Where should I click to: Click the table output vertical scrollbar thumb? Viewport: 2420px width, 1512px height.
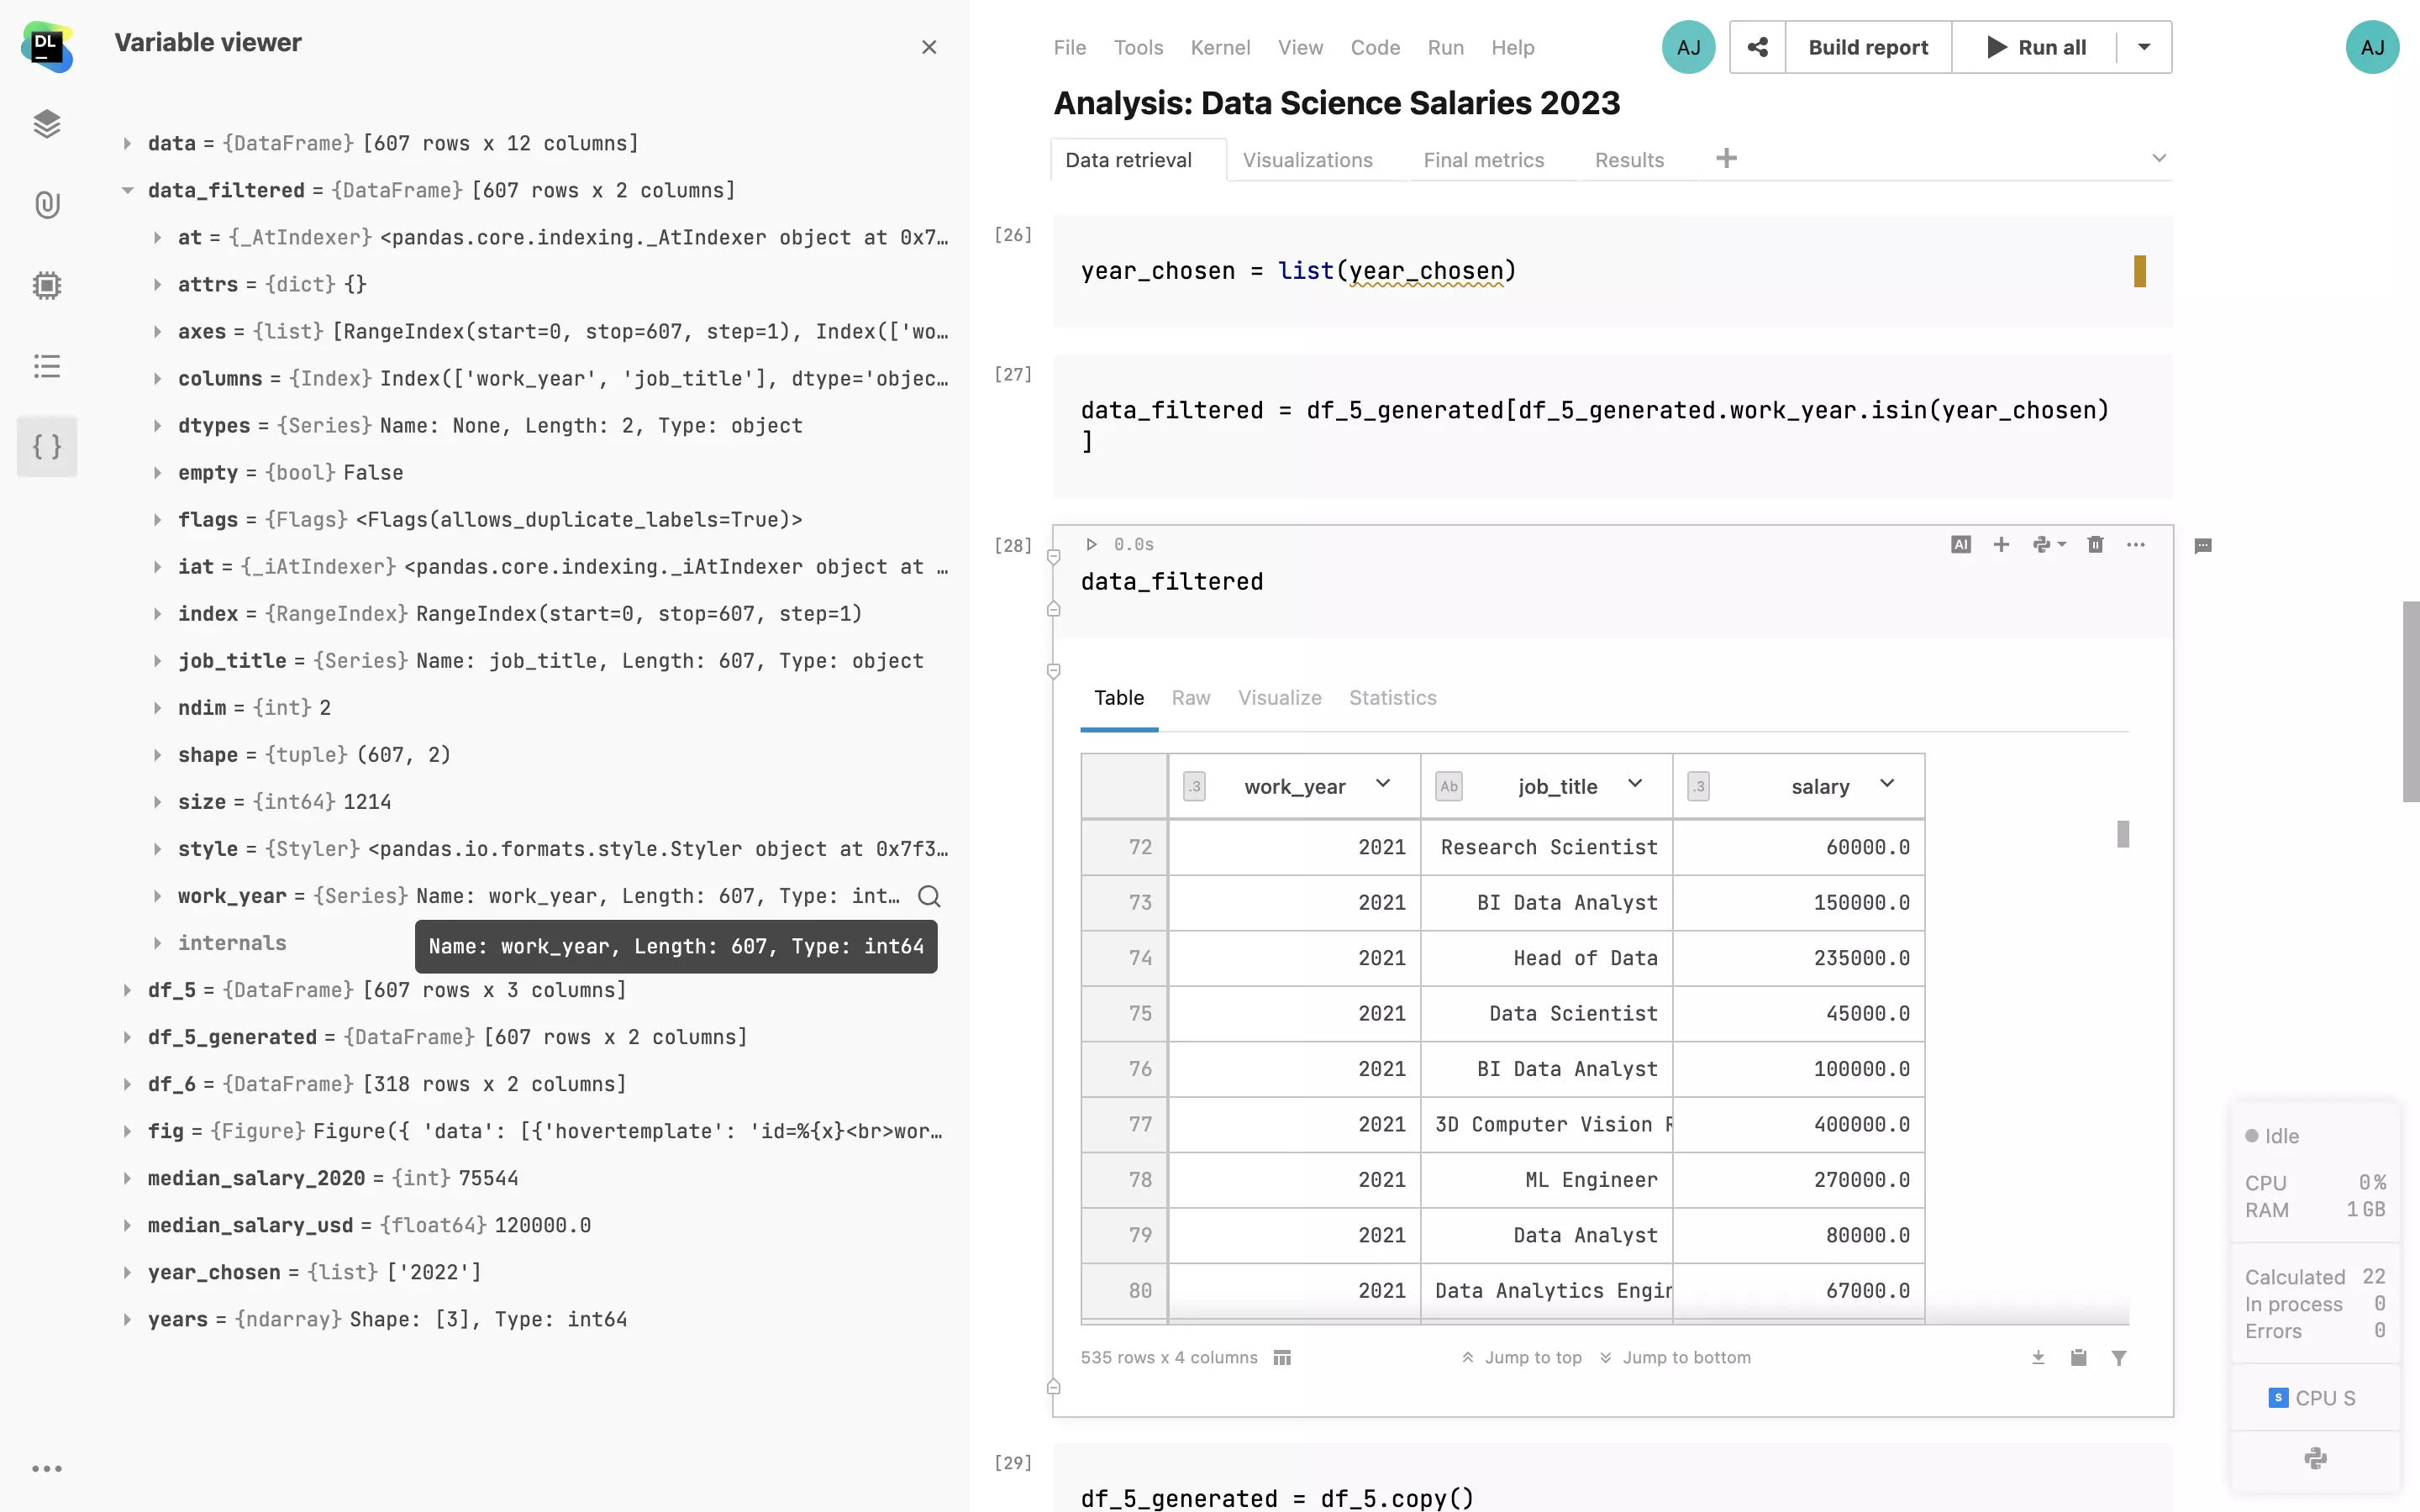2123,834
